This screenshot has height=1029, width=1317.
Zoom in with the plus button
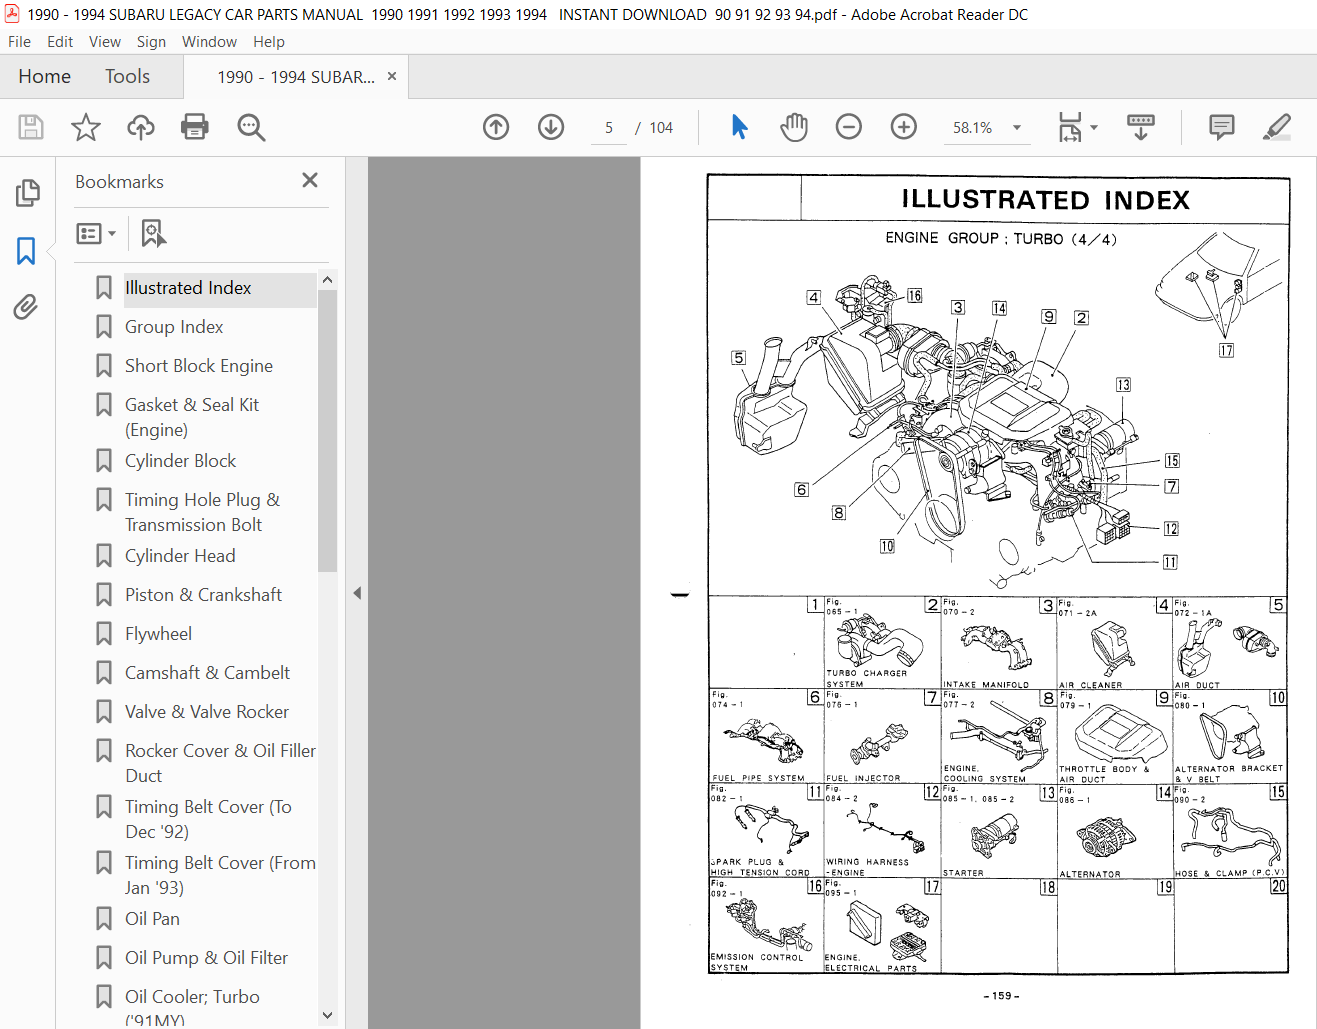[904, 127]
